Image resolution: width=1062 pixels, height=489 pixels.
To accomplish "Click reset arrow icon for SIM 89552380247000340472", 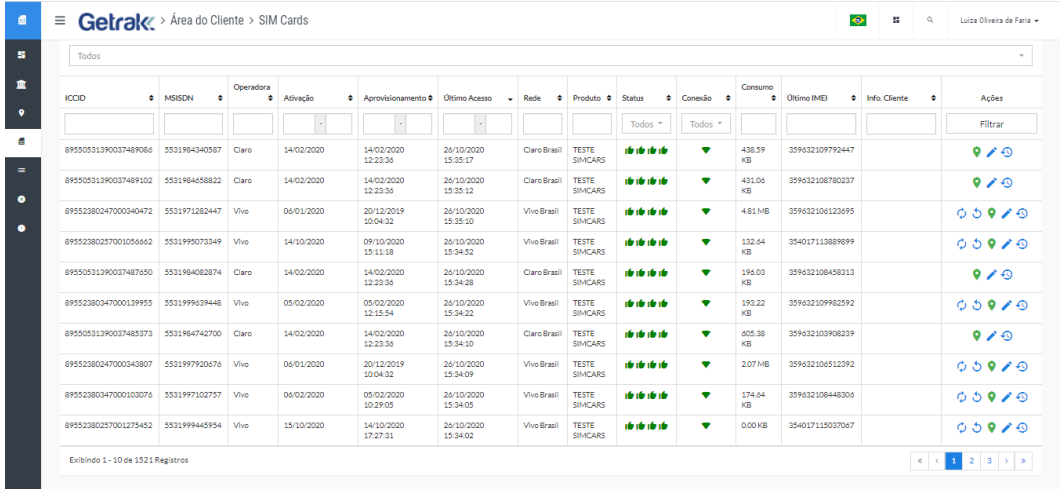I will tap(977, 213).
